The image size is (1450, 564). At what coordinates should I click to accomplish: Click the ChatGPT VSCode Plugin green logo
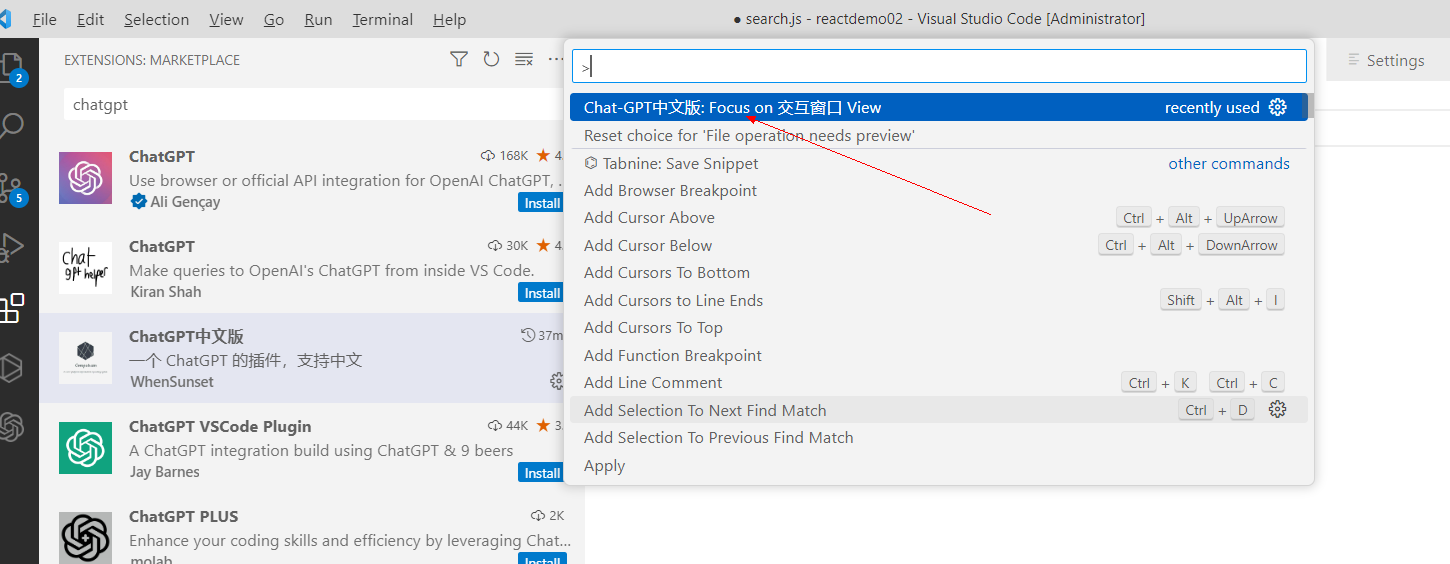coord(85,448)
